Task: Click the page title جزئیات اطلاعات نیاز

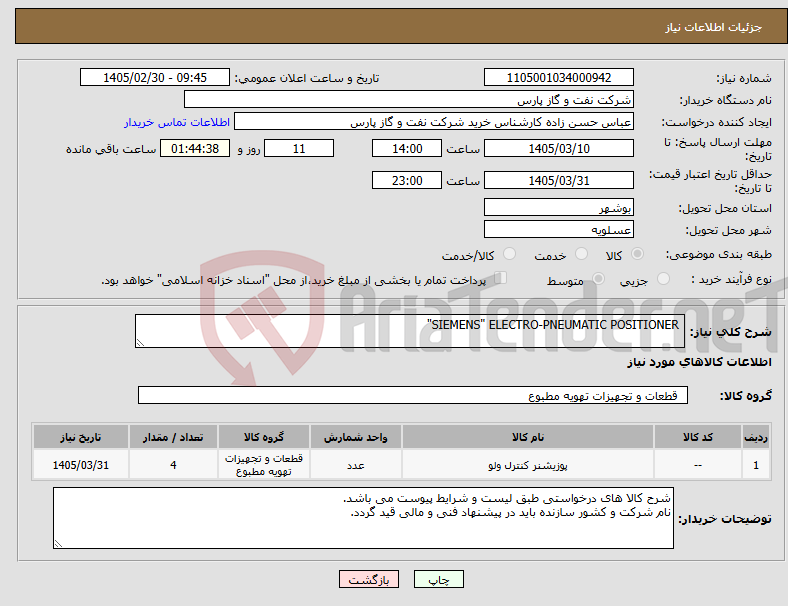Action: point(714,27)
